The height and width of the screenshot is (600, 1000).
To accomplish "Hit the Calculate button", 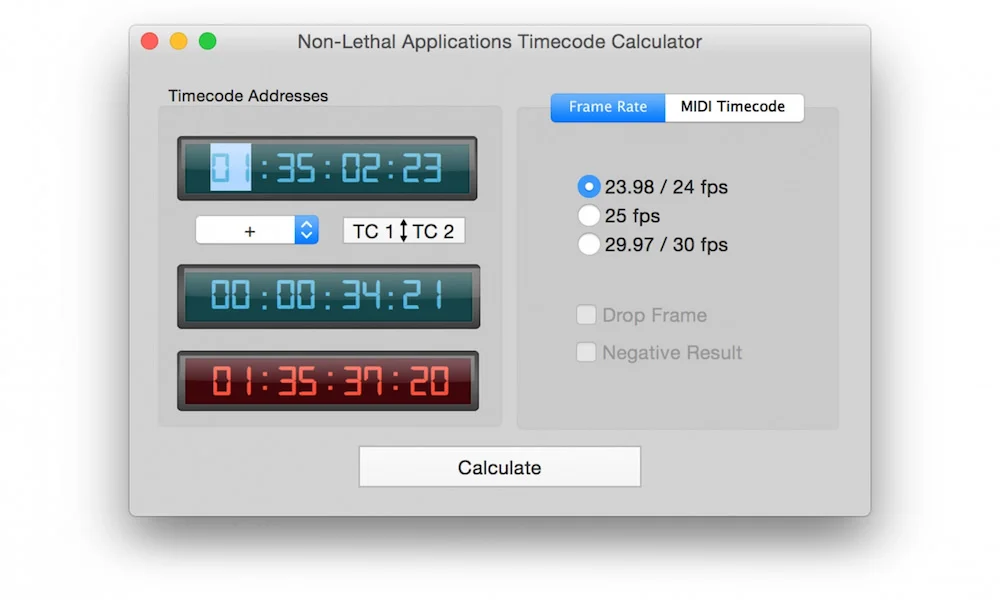I will [x=499, y=467].
